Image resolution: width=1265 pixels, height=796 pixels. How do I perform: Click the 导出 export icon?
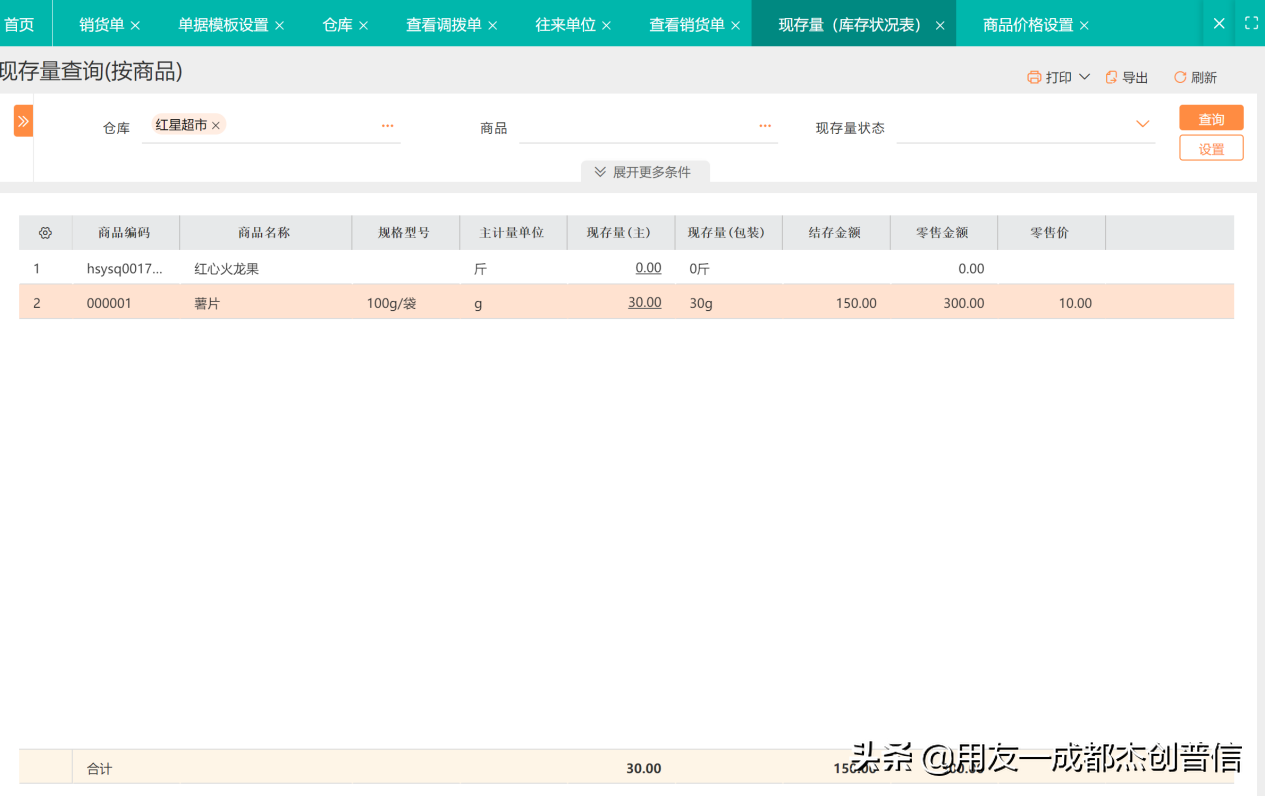(1112, 76)
